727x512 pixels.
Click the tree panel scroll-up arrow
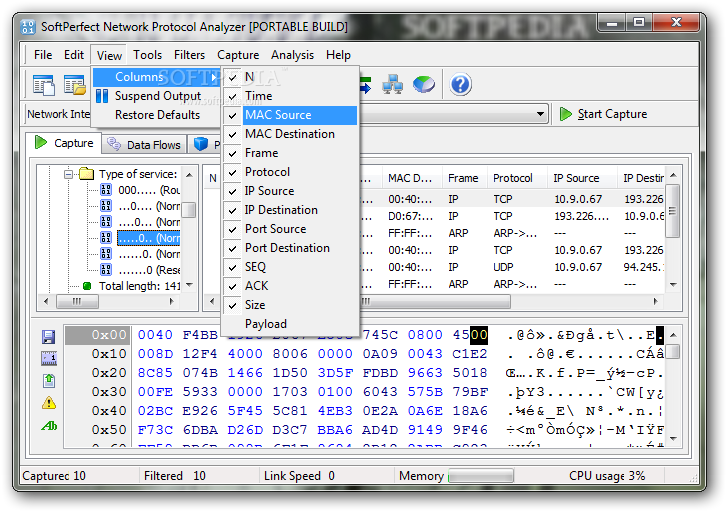(189, 175)
